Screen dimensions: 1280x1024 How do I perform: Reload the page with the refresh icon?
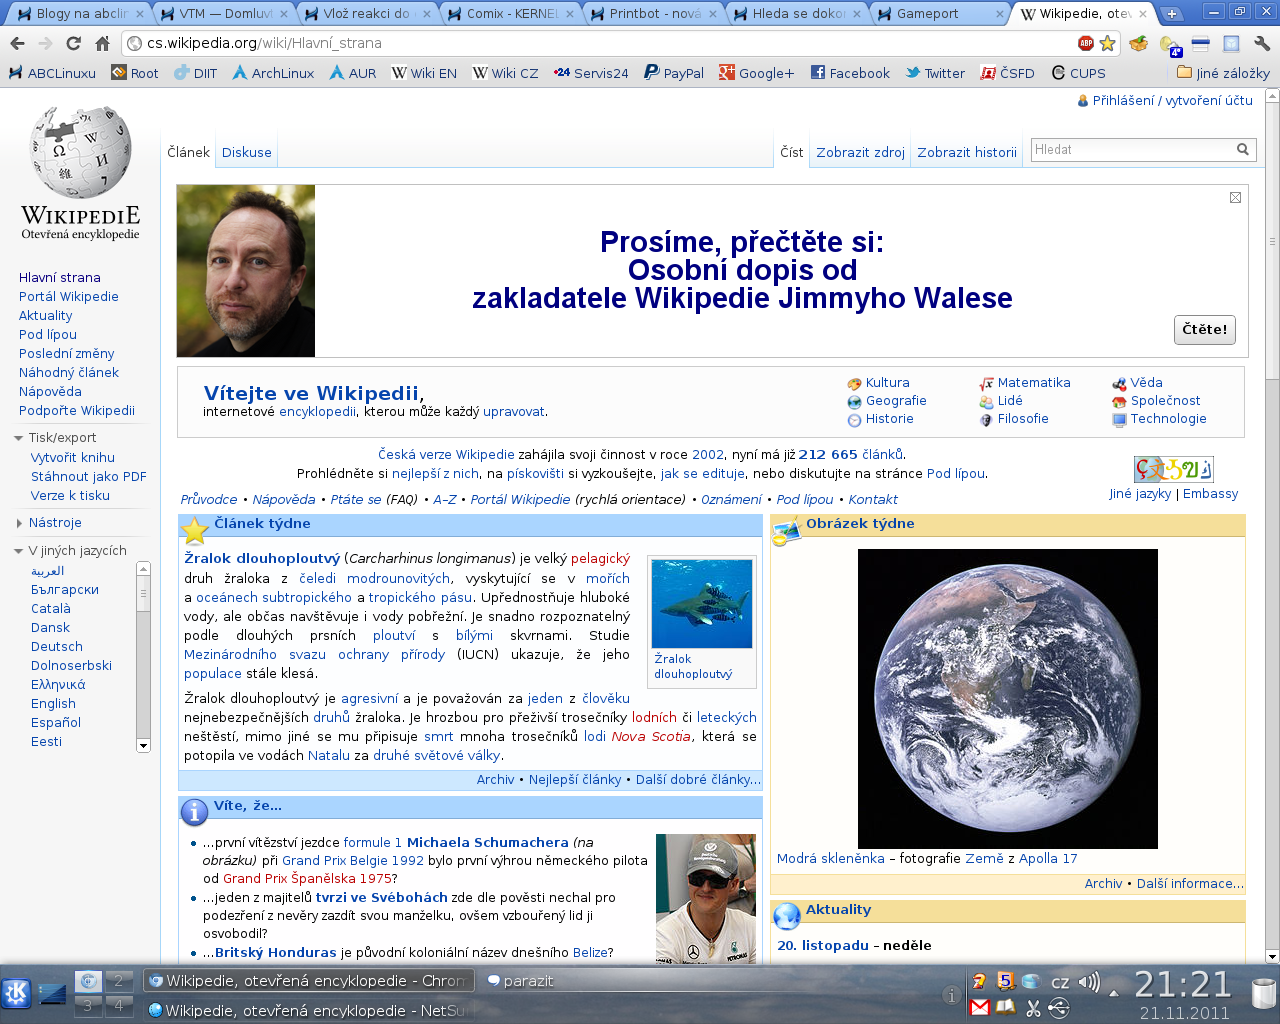pos(73,43)
